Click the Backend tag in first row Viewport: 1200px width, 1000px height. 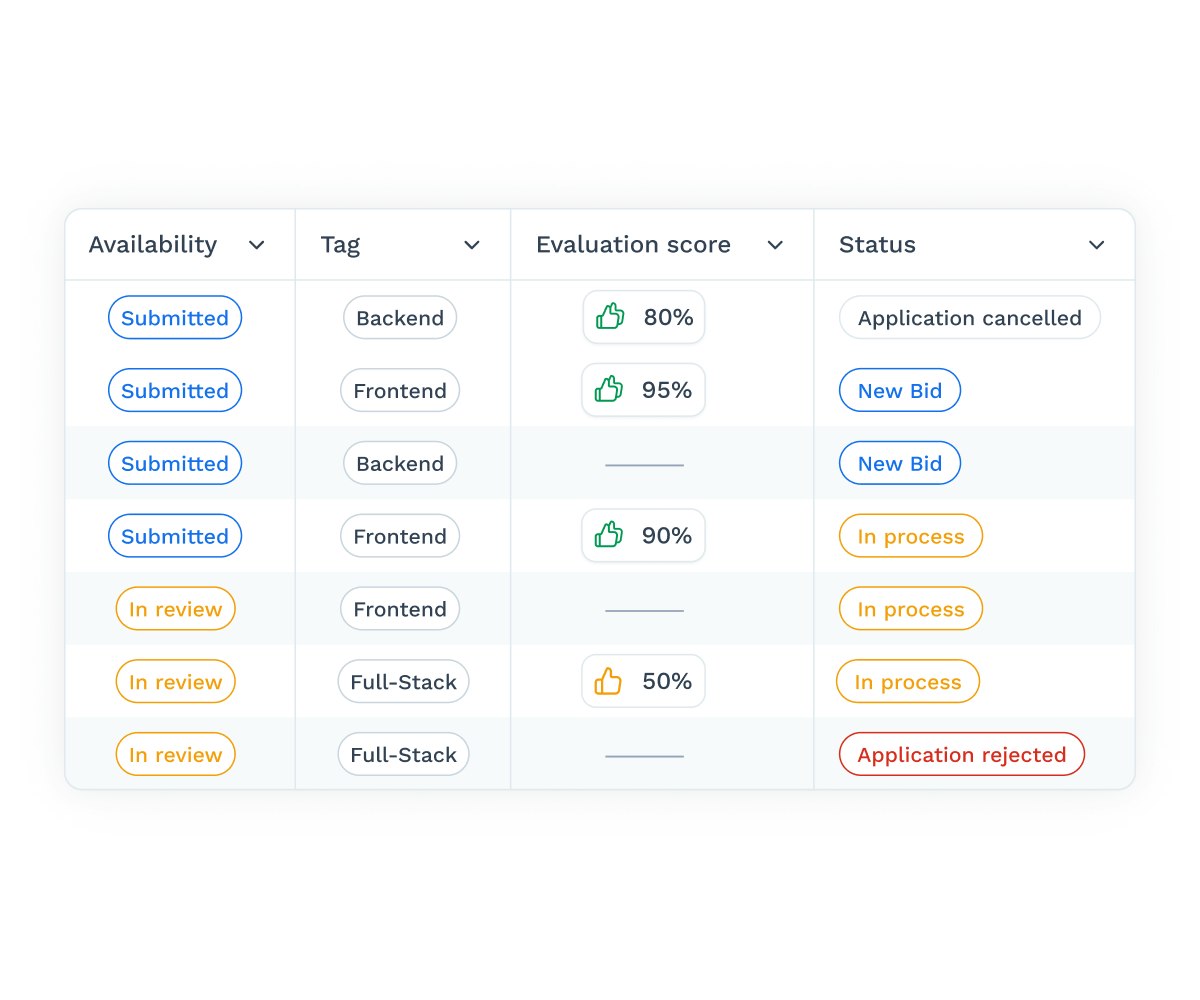click(x=400, y=318)
